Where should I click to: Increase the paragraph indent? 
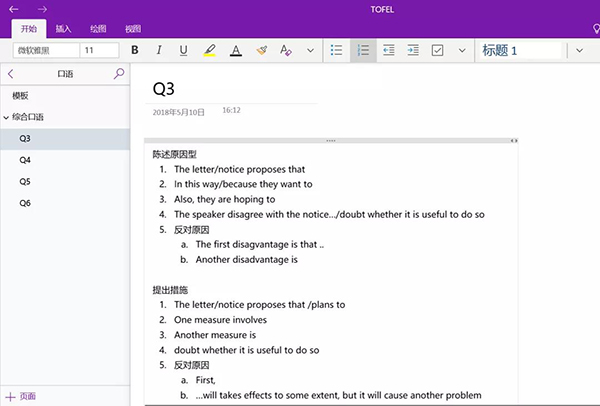click(413, 50)
